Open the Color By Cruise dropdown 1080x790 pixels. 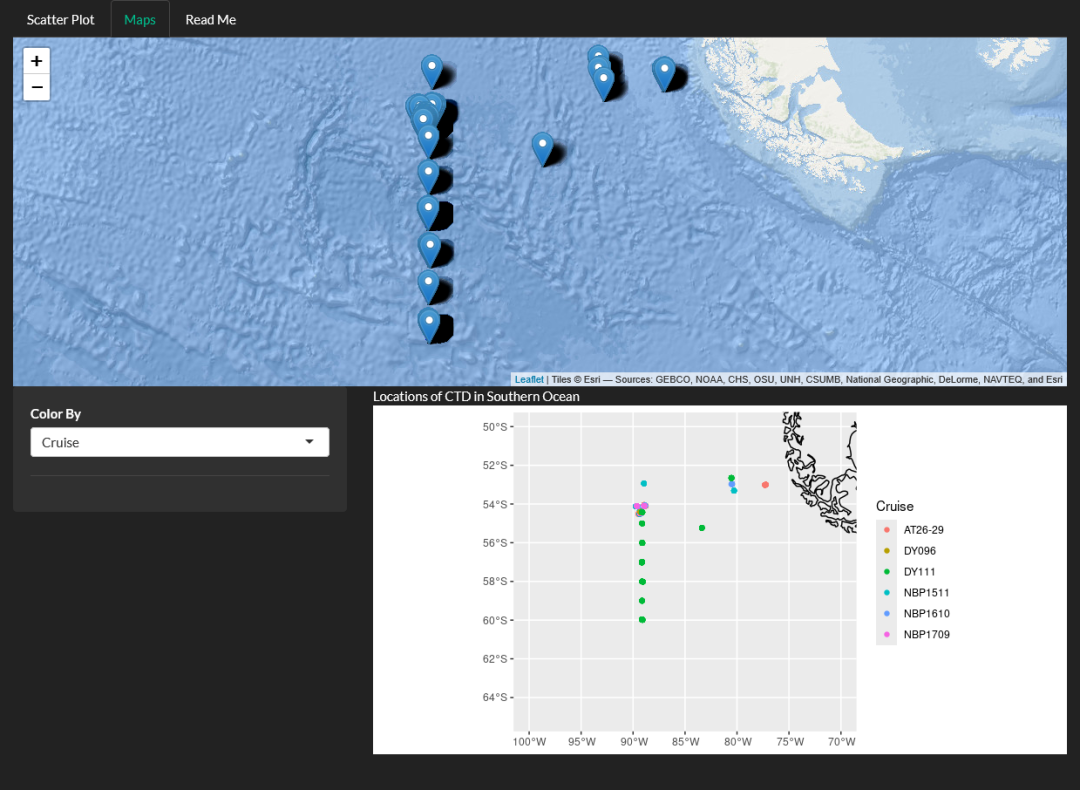click(180, 441)
